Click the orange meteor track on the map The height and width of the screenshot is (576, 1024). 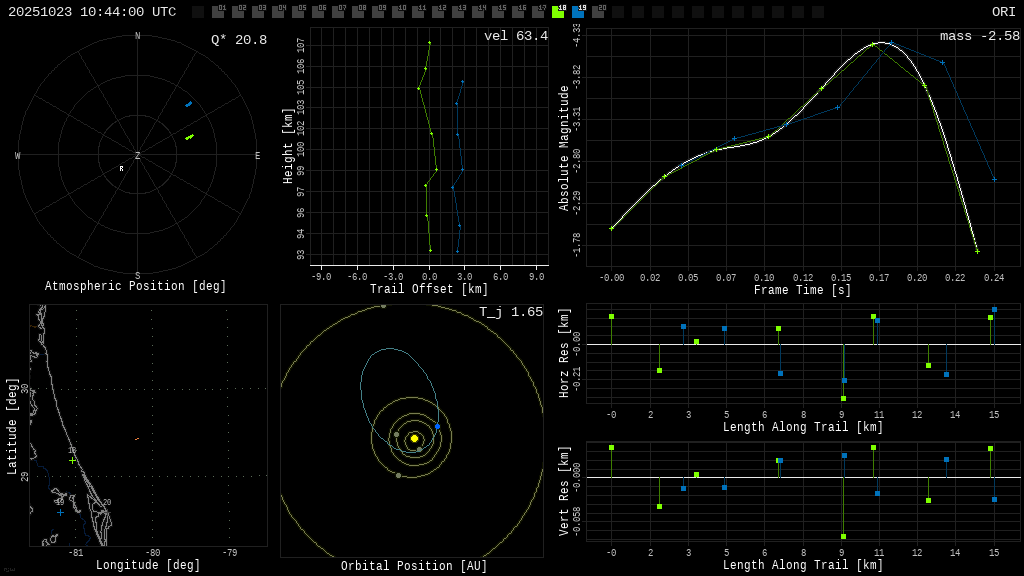click(x=137, y=439)
